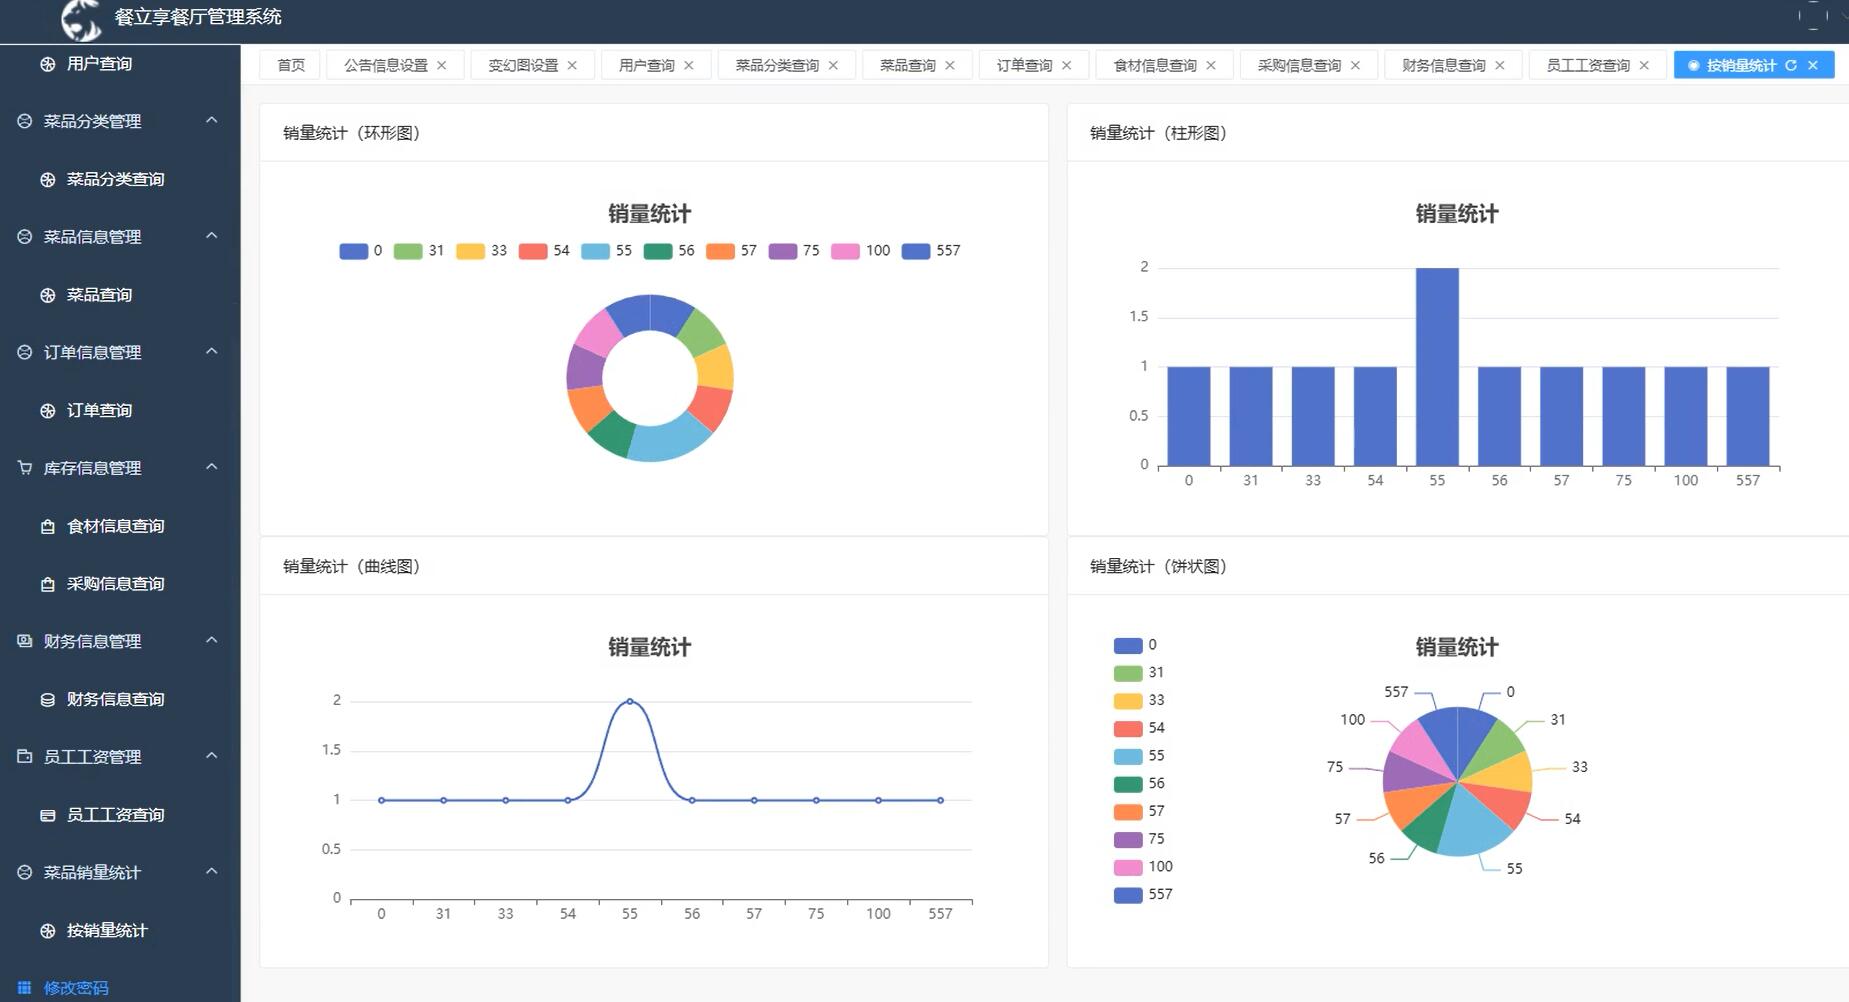Collapse the 菜品分类管理 menu group
The image size is (1849, 1002).
(x=211, y=120)
